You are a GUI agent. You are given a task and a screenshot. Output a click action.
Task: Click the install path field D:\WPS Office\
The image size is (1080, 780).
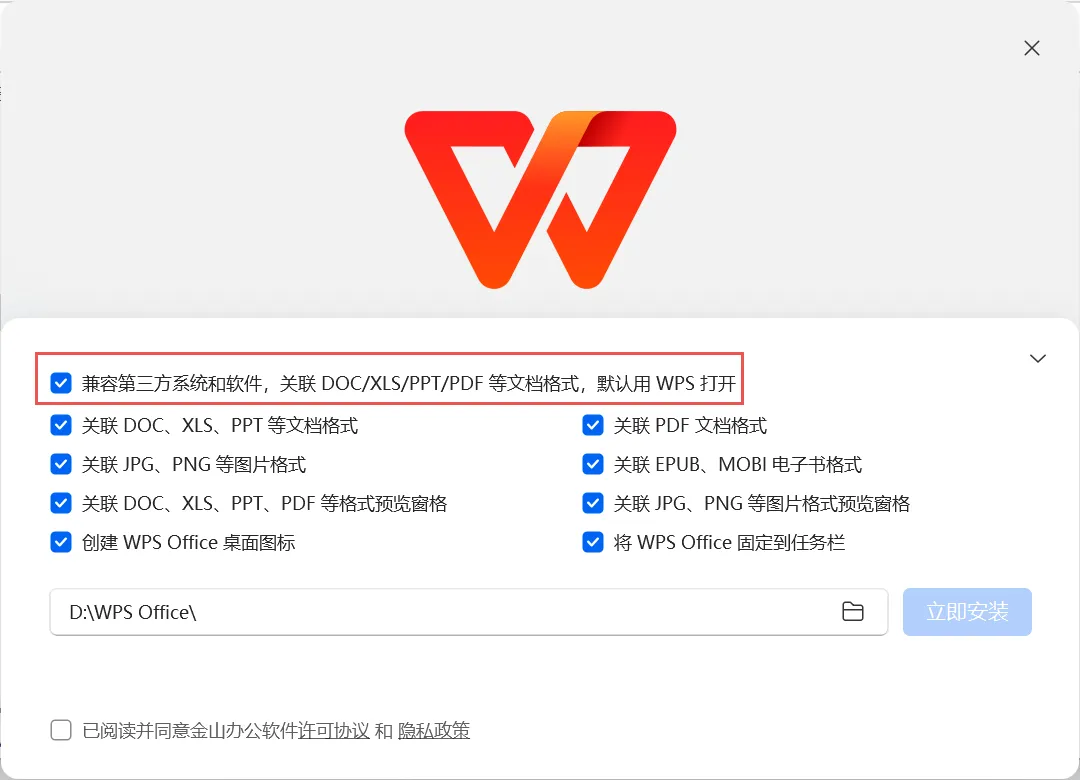(468, 612)
